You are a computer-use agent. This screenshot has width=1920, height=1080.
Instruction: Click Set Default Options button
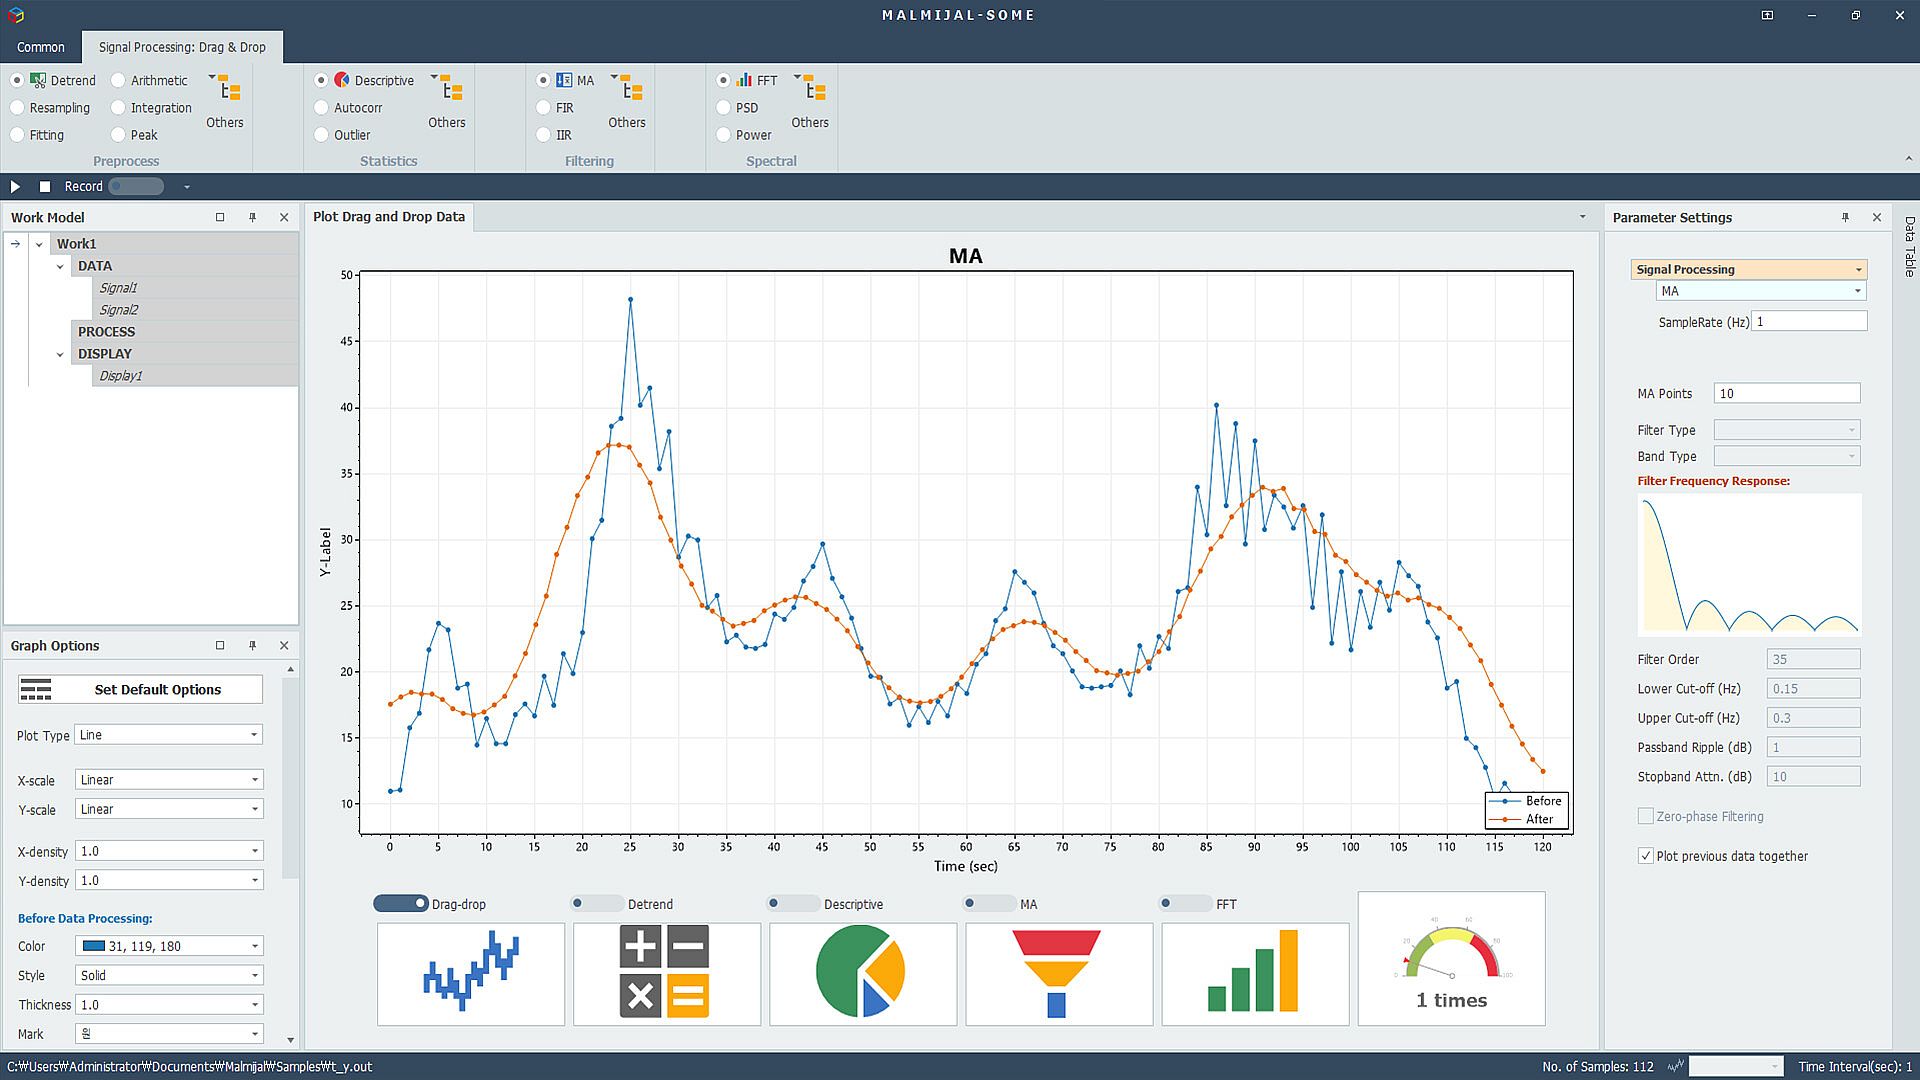(x=141, y=690)
